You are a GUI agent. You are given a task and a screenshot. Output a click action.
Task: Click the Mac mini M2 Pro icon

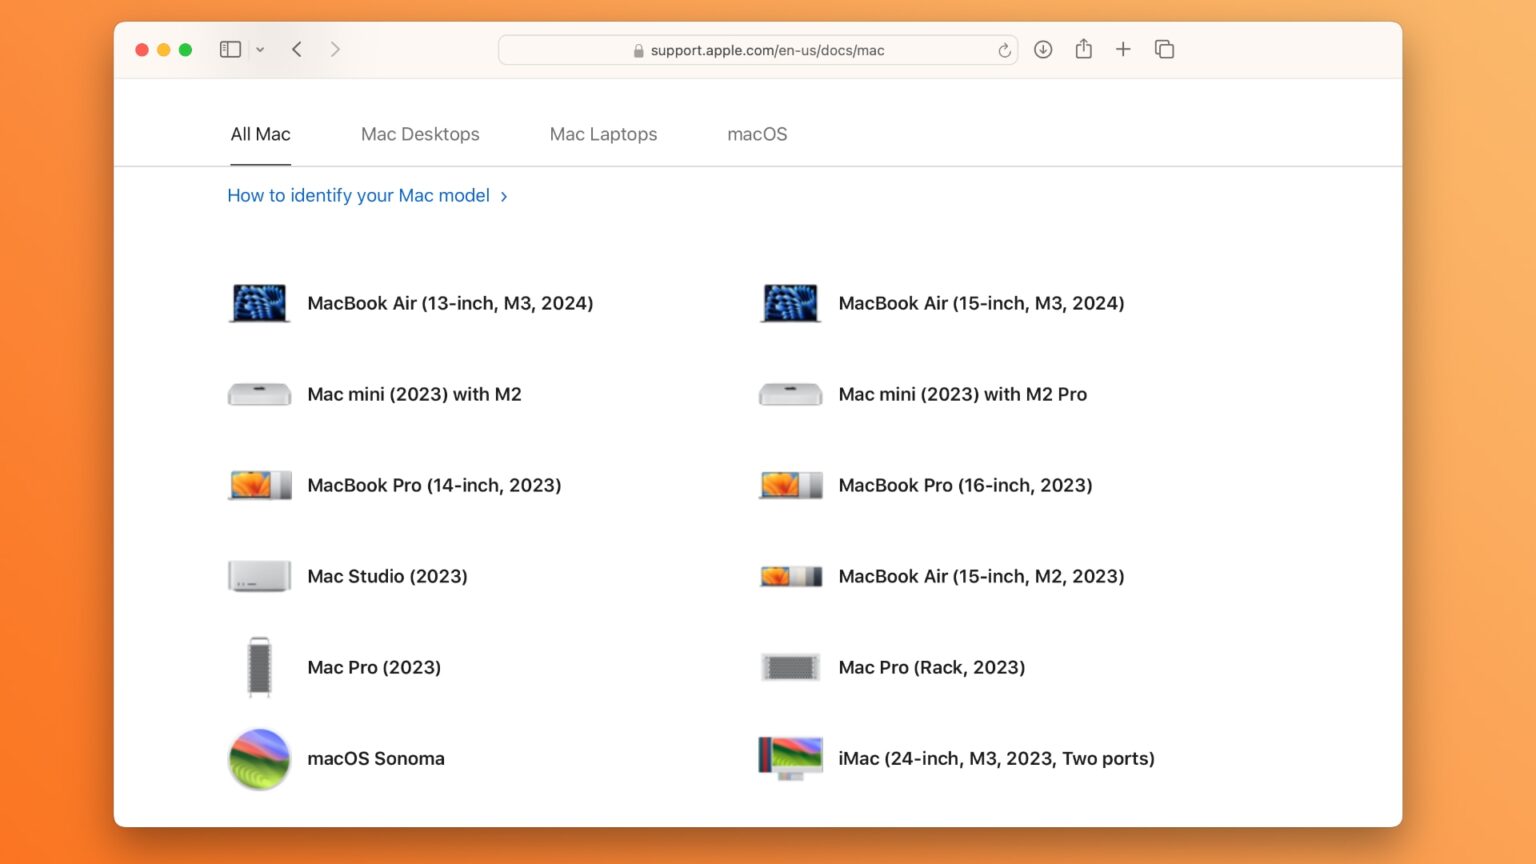[x=790, y=394]
